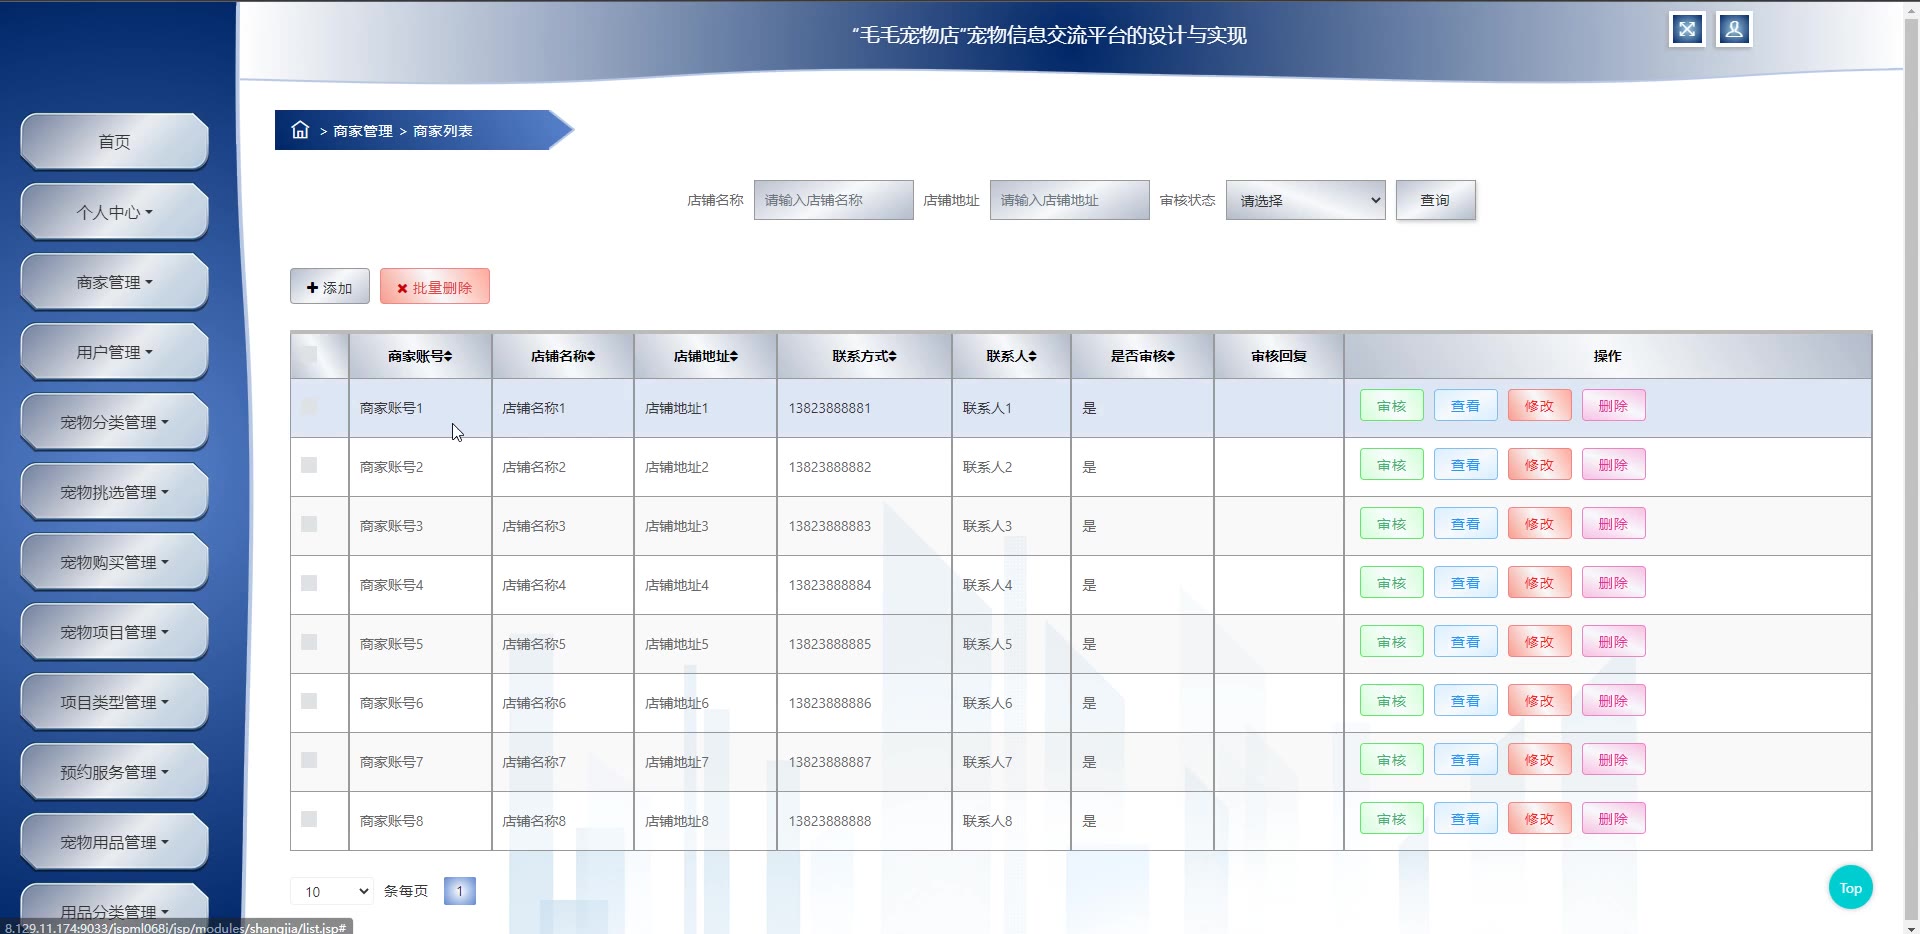Click 删除 button for 商家账号8

1613,819
